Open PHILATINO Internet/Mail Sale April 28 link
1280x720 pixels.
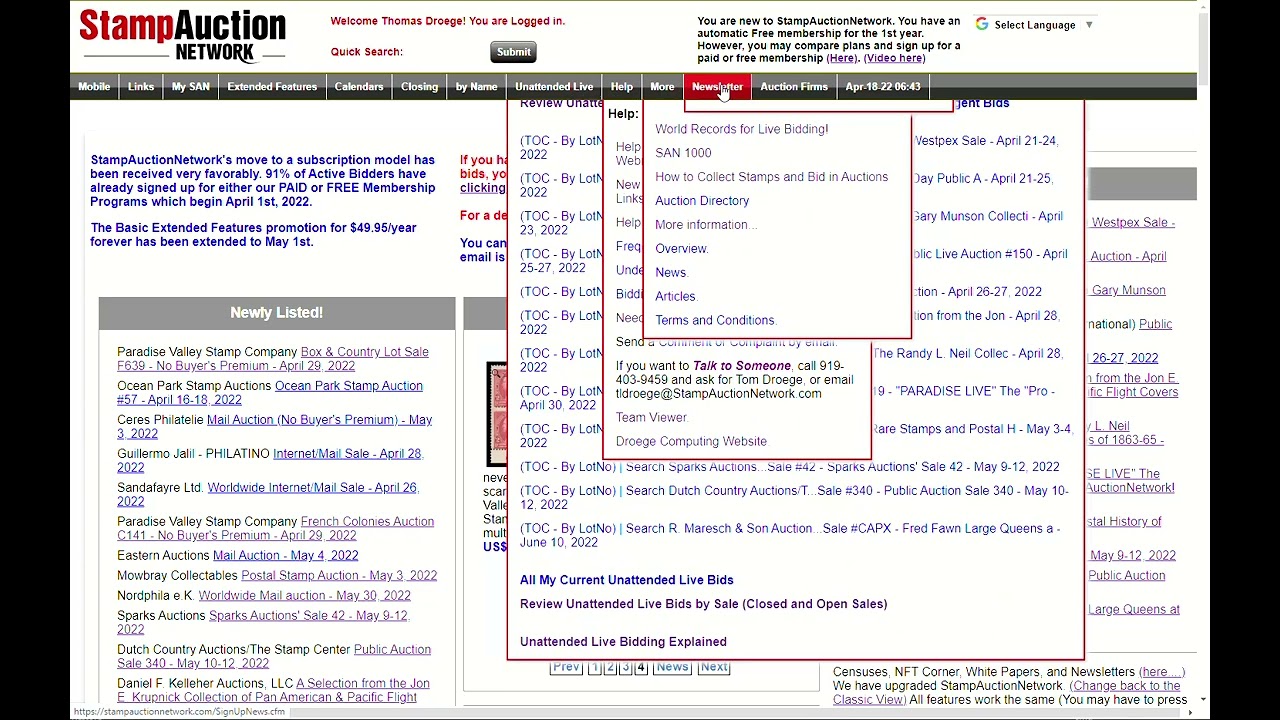click(270, 461)
